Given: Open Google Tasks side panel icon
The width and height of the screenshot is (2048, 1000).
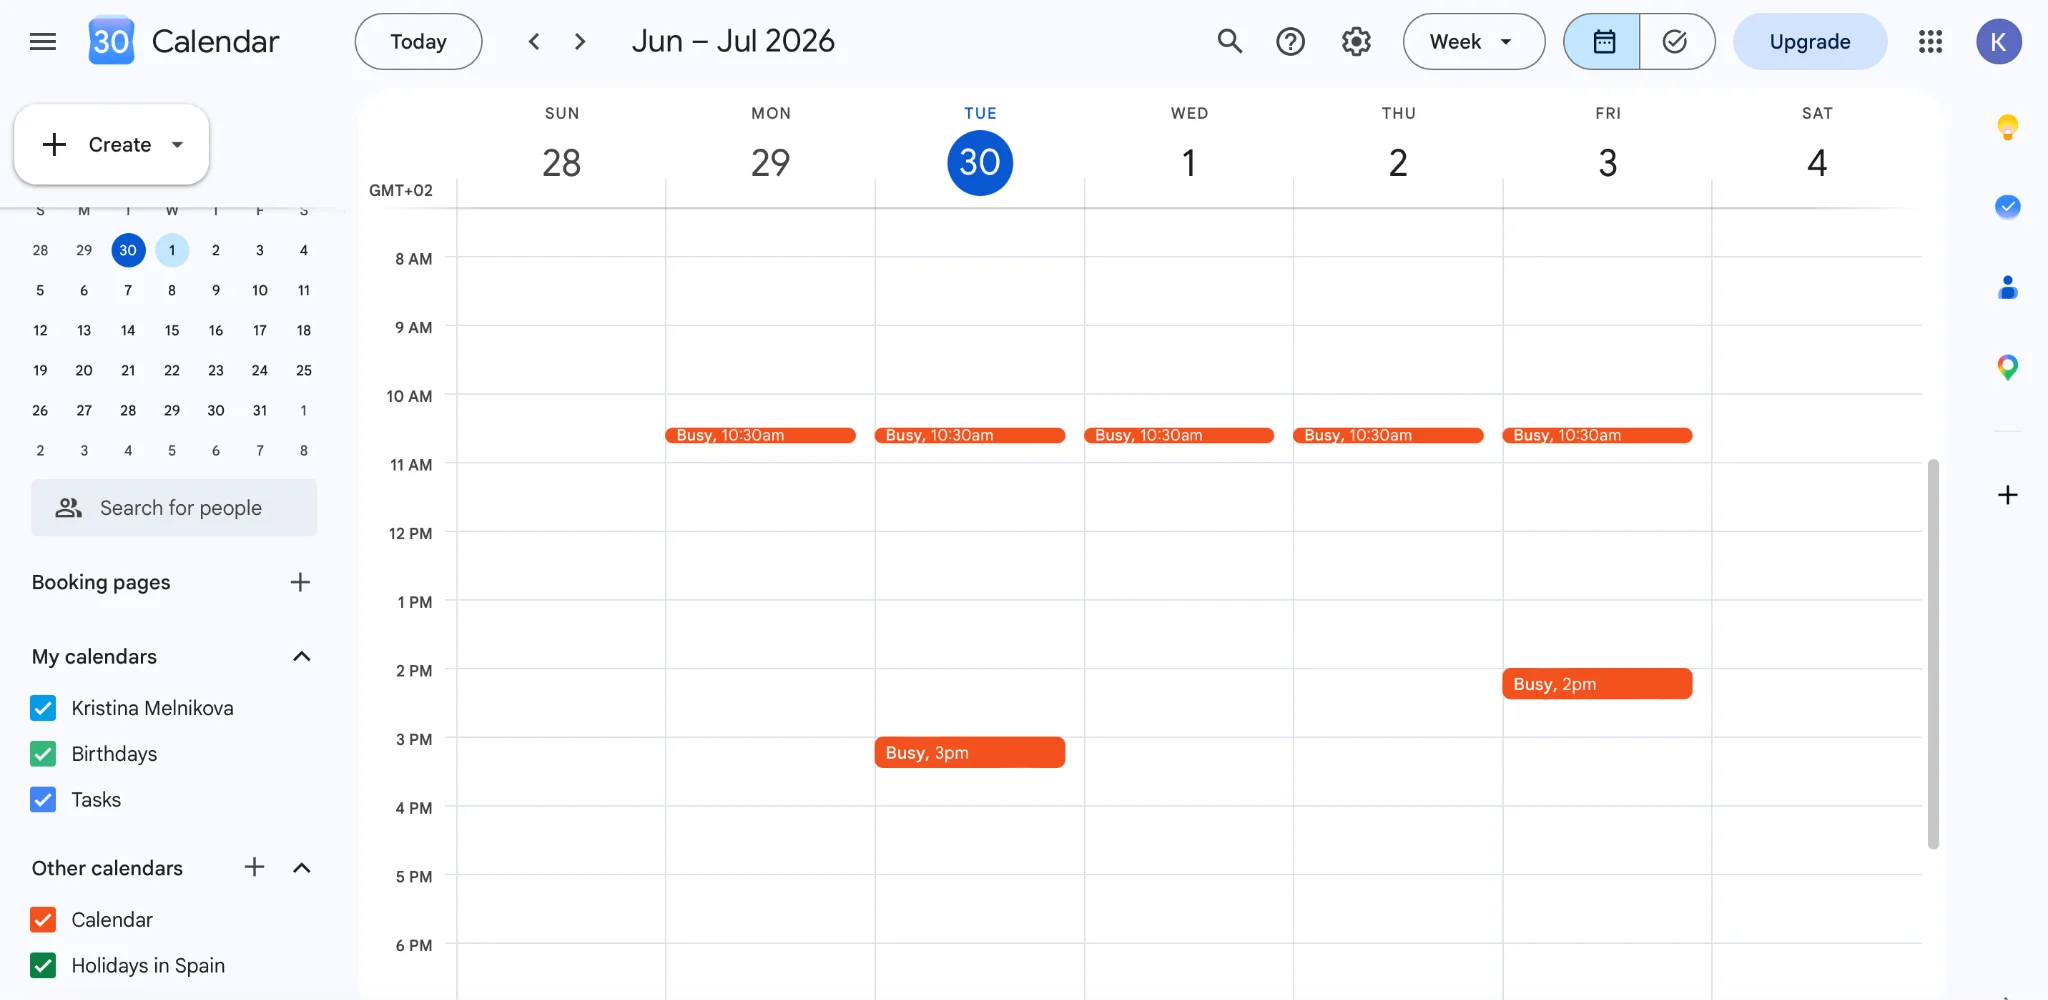Looking at the screenshot, I should point(2007,207).
